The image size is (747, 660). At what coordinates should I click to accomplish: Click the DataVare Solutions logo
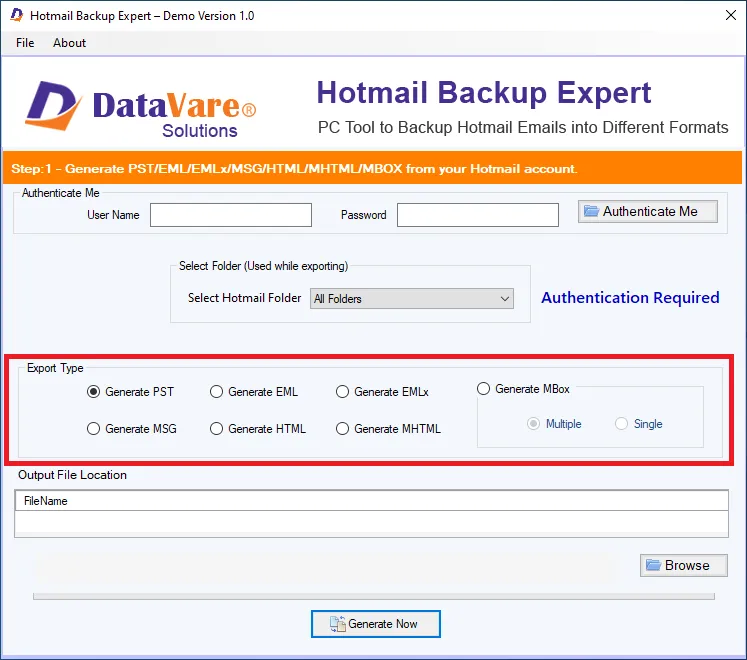click(x=141, y=110)
